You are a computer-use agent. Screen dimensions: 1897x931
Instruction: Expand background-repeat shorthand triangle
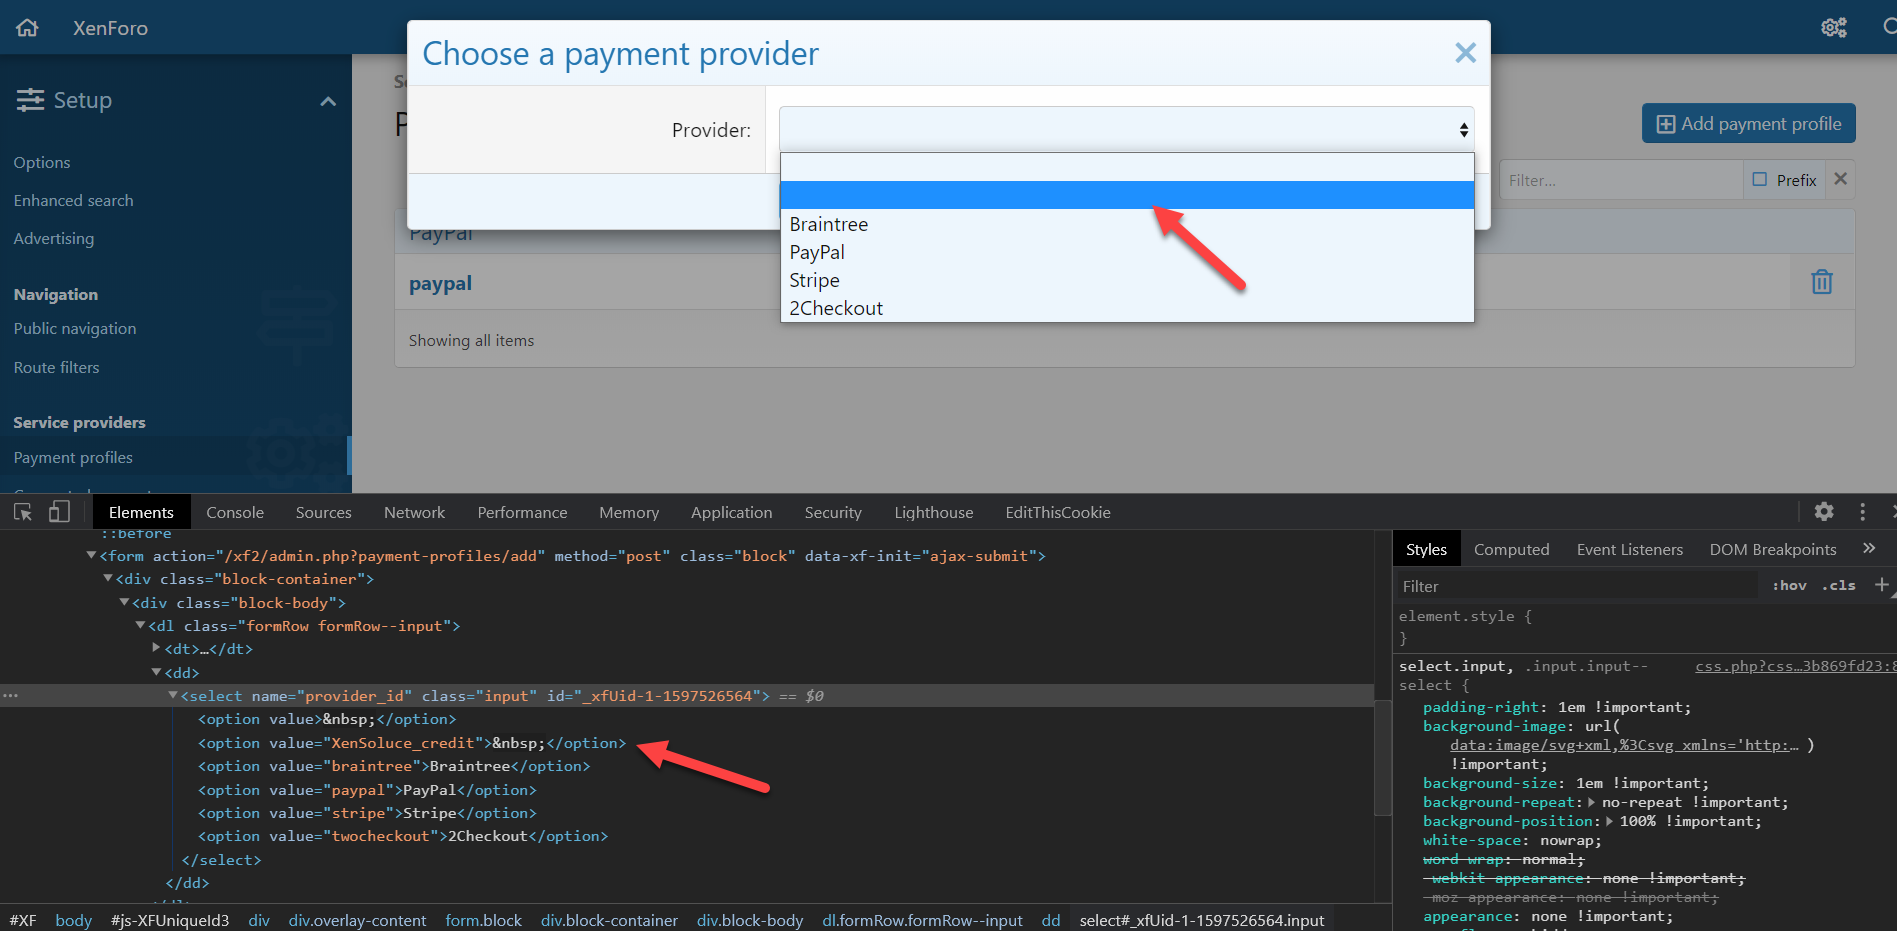pos(1592,802)
